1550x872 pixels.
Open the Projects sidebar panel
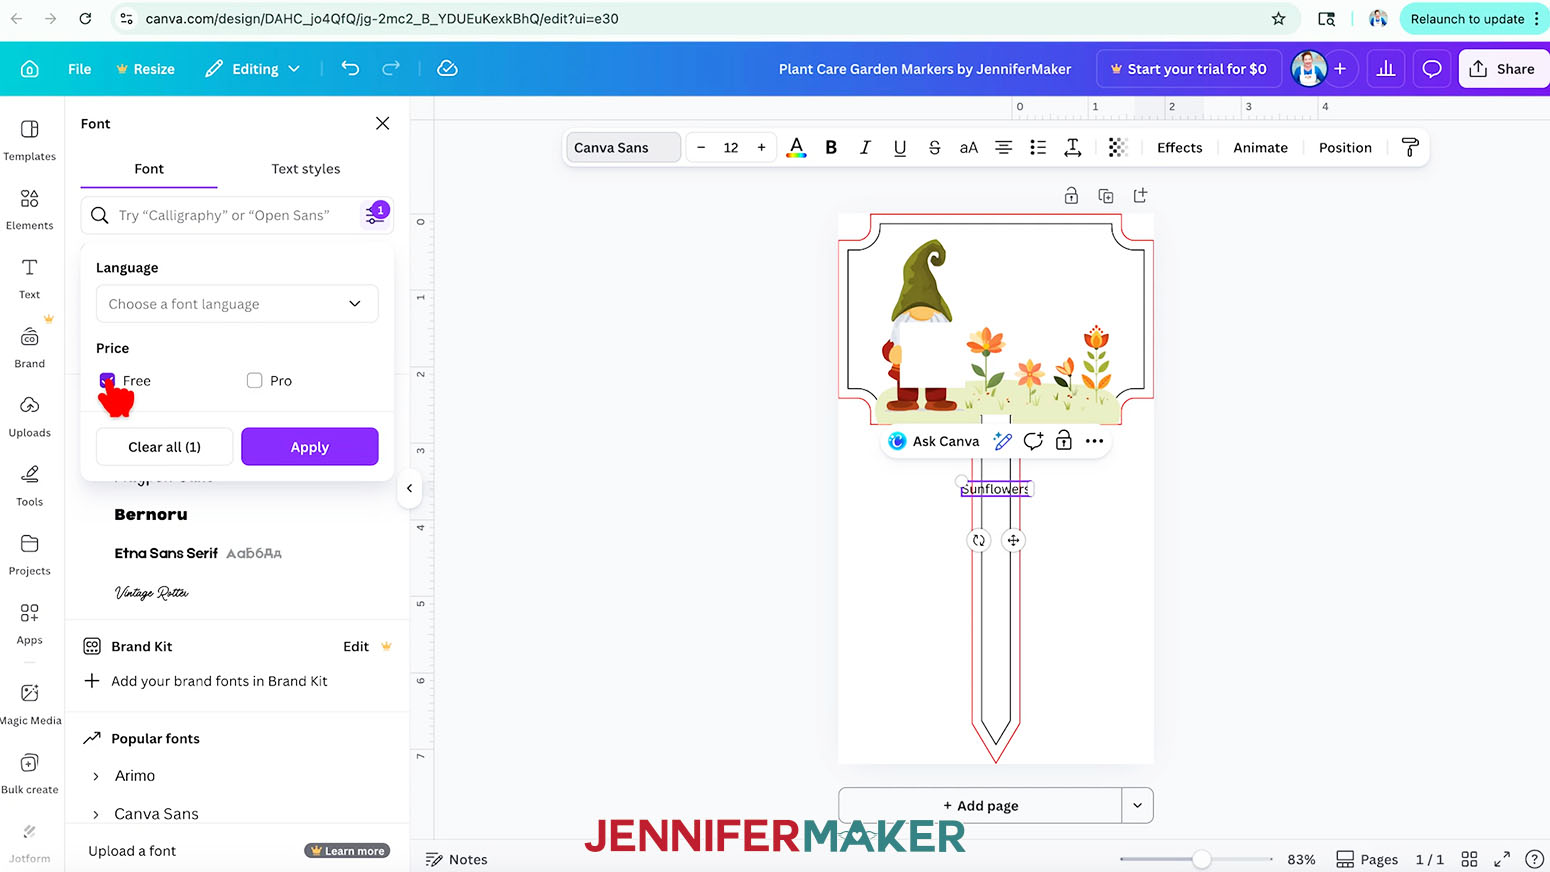point(30,554)
